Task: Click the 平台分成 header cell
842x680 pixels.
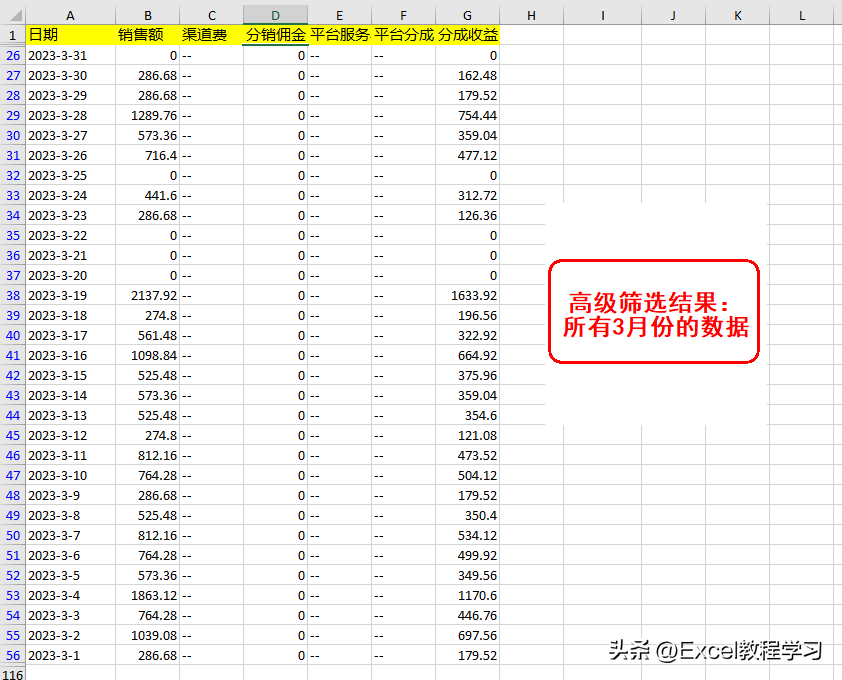Action: pos(403,35)
